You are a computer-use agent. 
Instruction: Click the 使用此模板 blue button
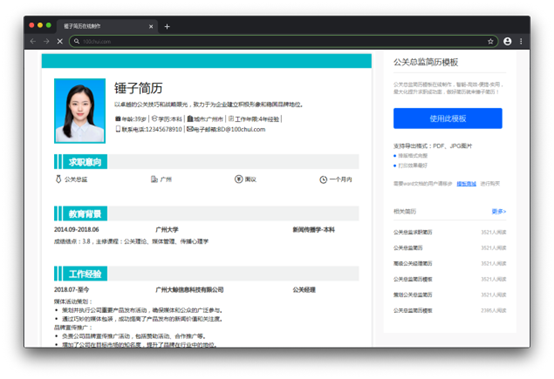tap(448, 118)
